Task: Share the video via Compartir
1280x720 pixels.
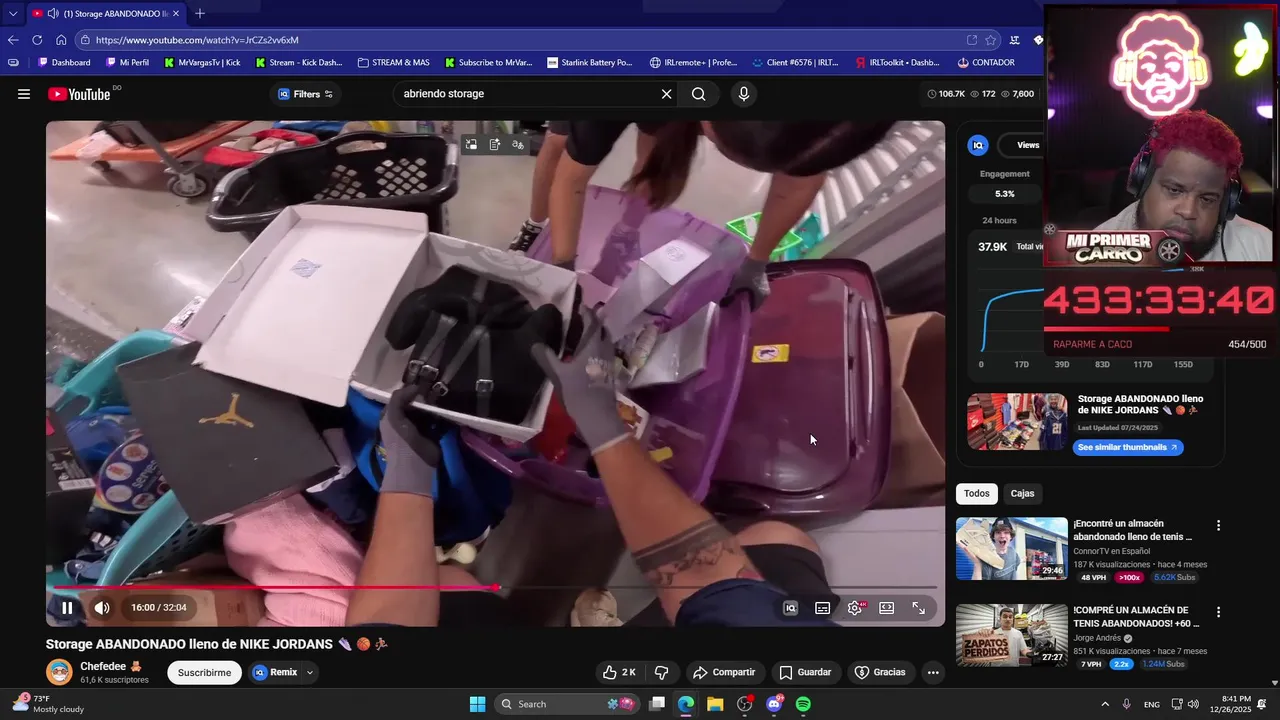Action: pyautogui.click(x=724, y=672)
